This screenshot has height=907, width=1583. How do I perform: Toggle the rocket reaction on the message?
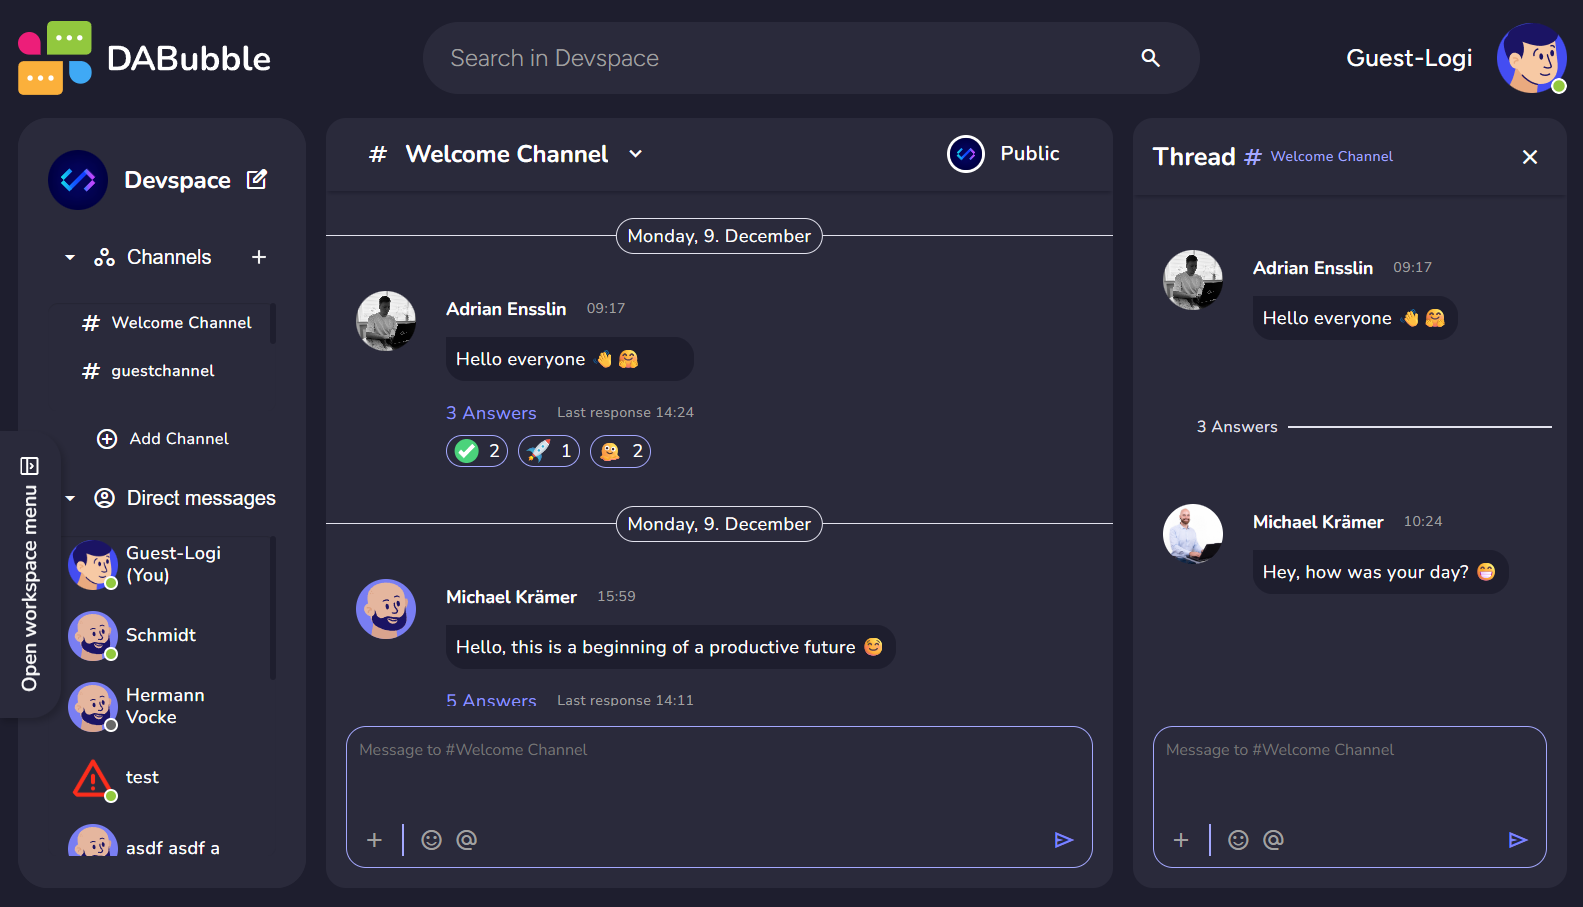point(549,451)
